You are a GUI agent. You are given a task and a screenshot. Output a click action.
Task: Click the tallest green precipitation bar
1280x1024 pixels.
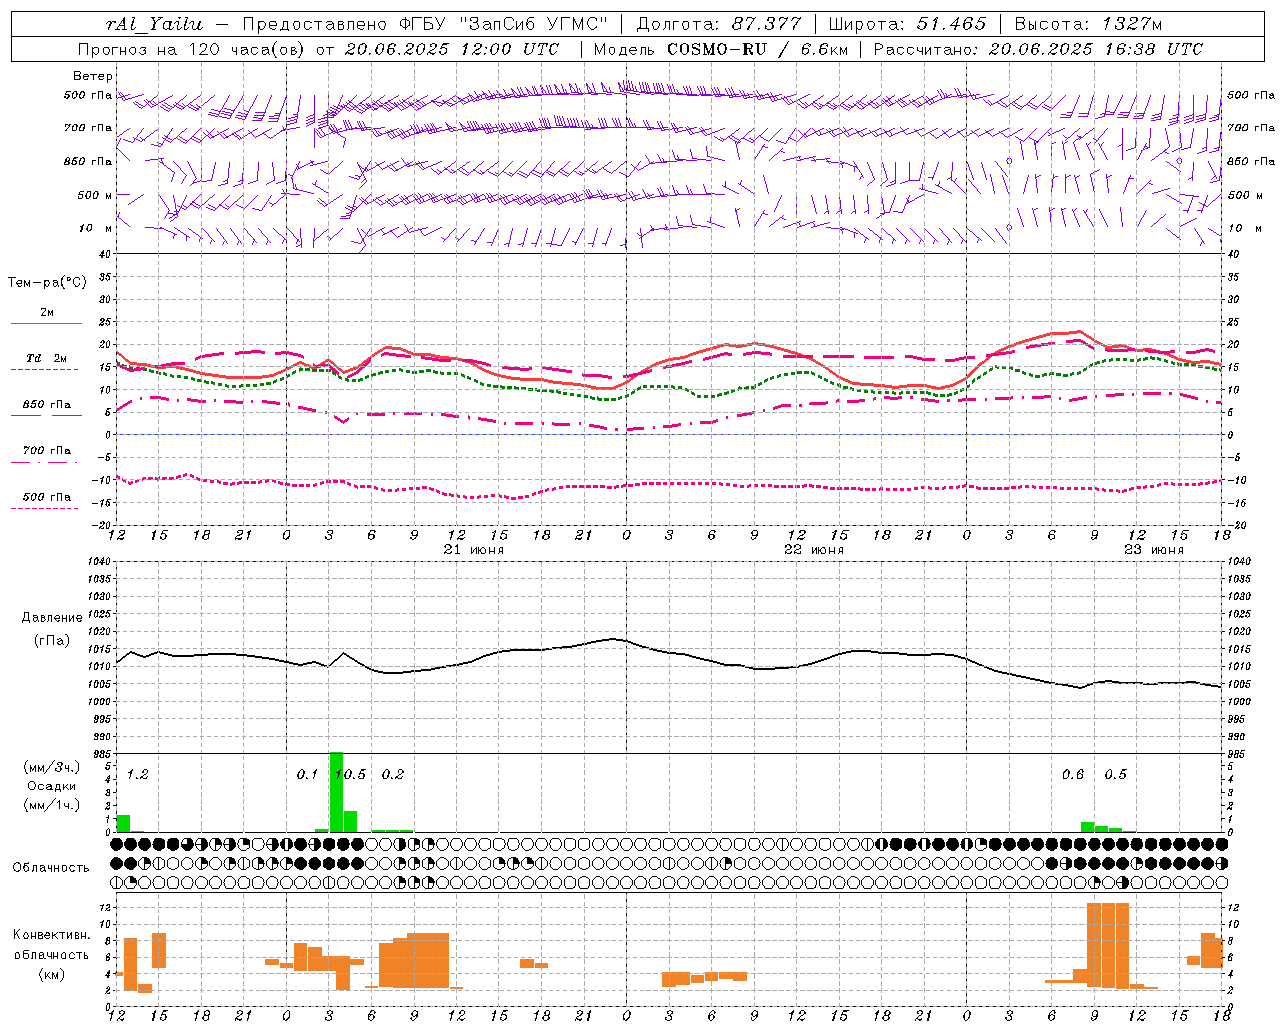[336, 792]
